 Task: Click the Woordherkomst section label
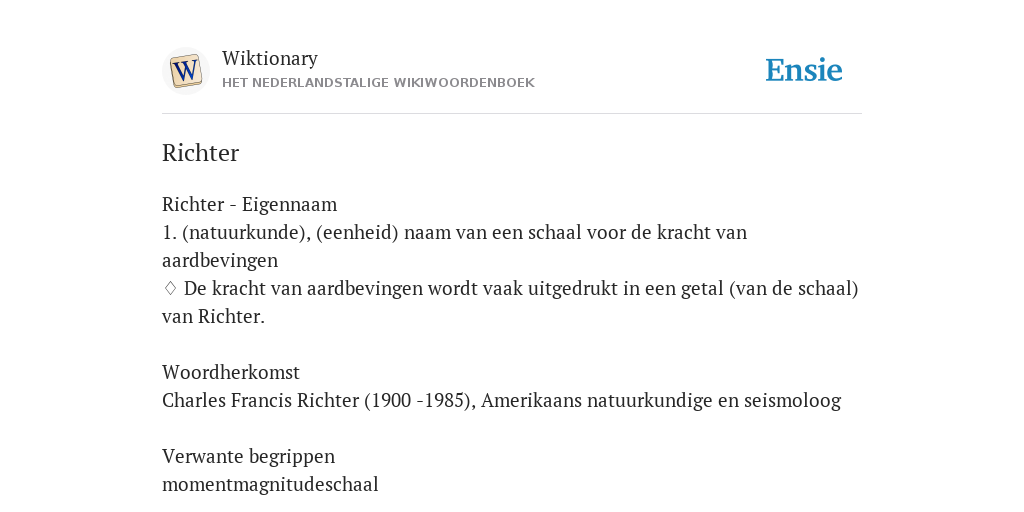click(231, 372)
